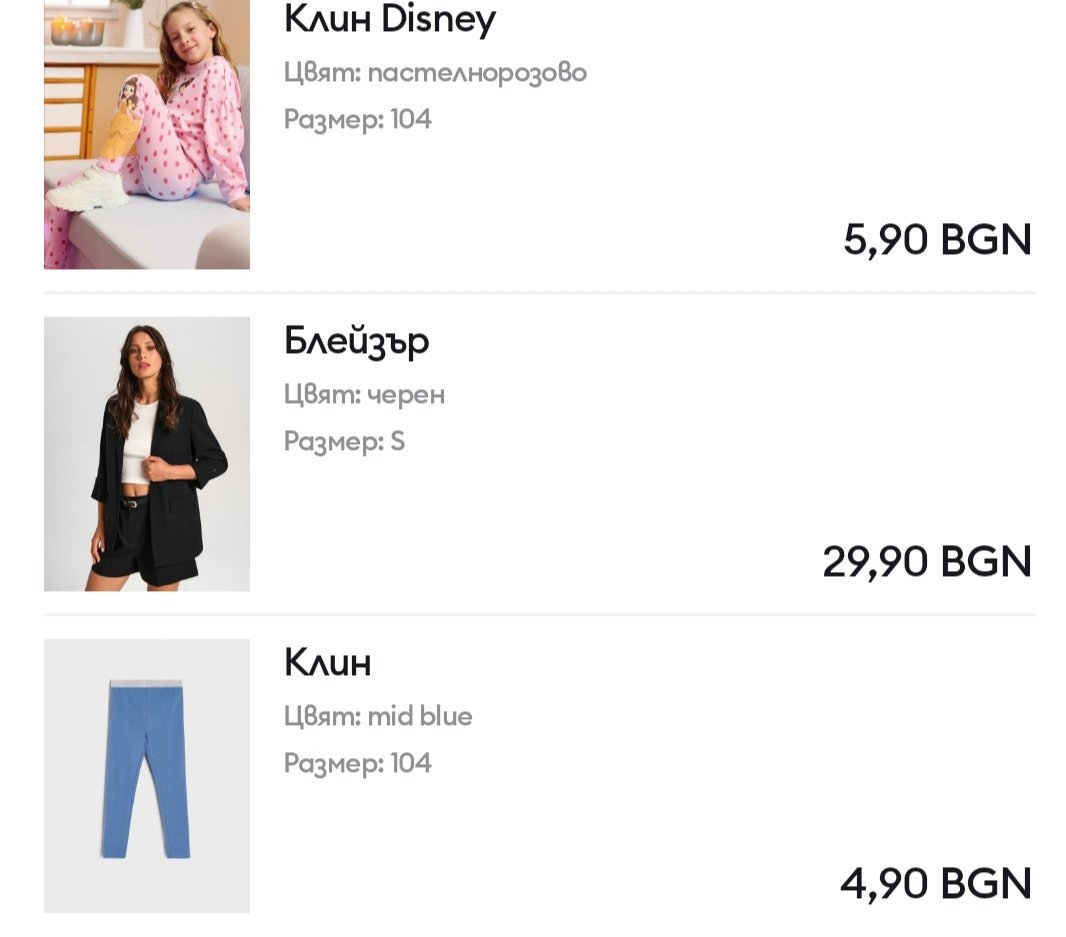The image size is (1066, 937).
Task: Click the divider line above the blue Клин item
Action: (540, 615)
